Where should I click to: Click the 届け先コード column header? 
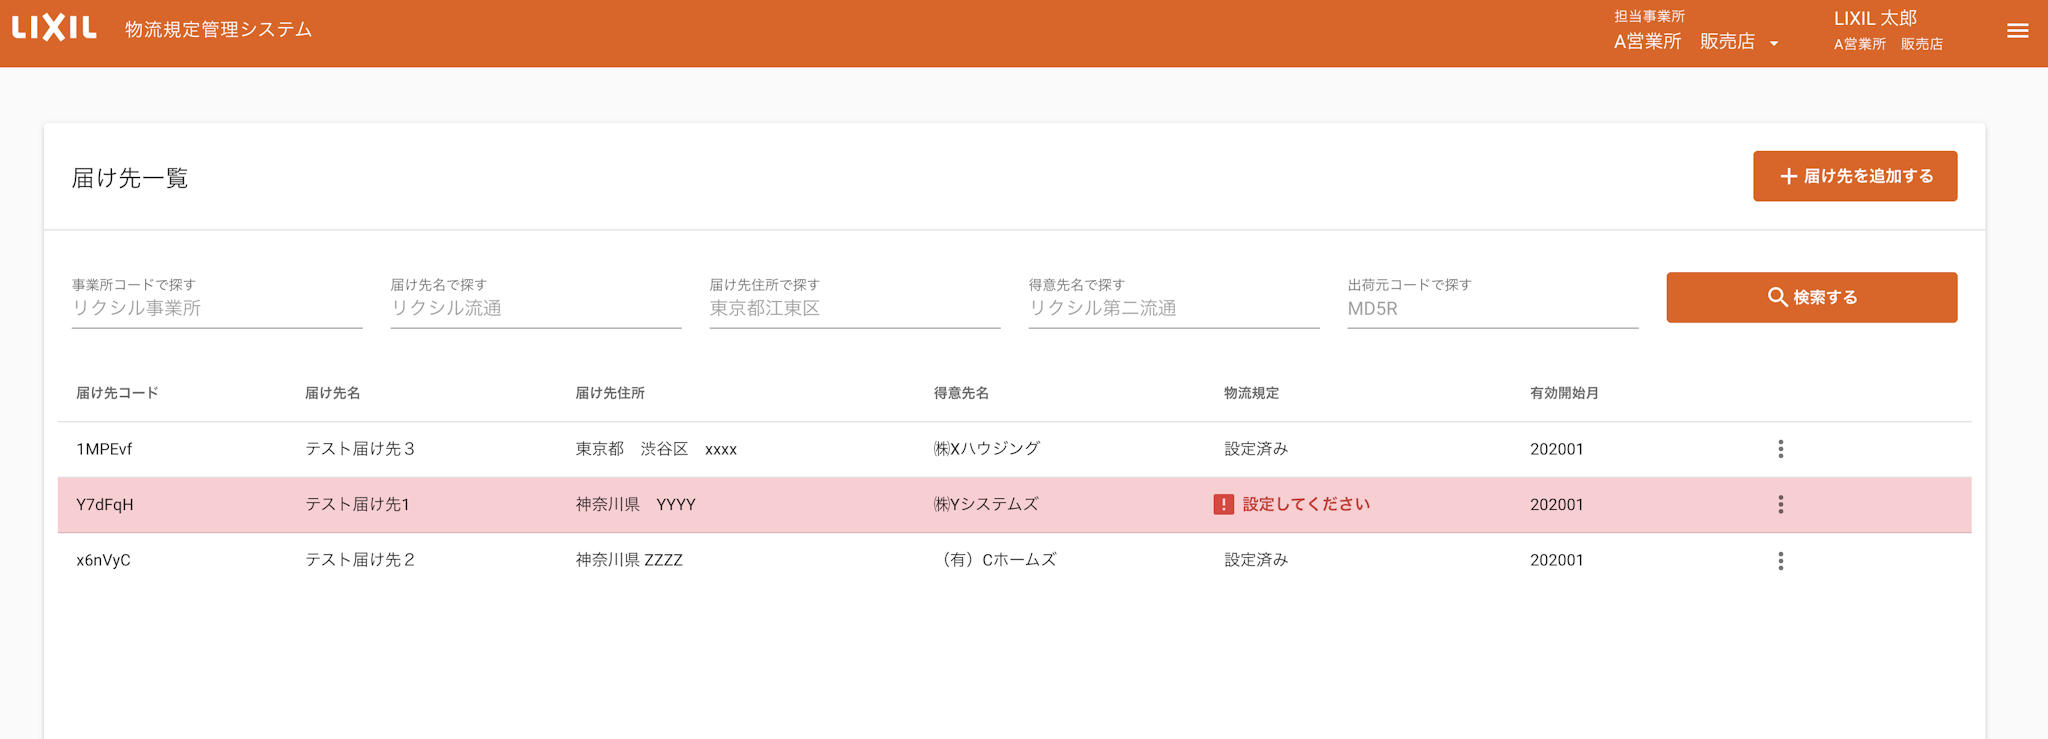click(x=117, y=393)
